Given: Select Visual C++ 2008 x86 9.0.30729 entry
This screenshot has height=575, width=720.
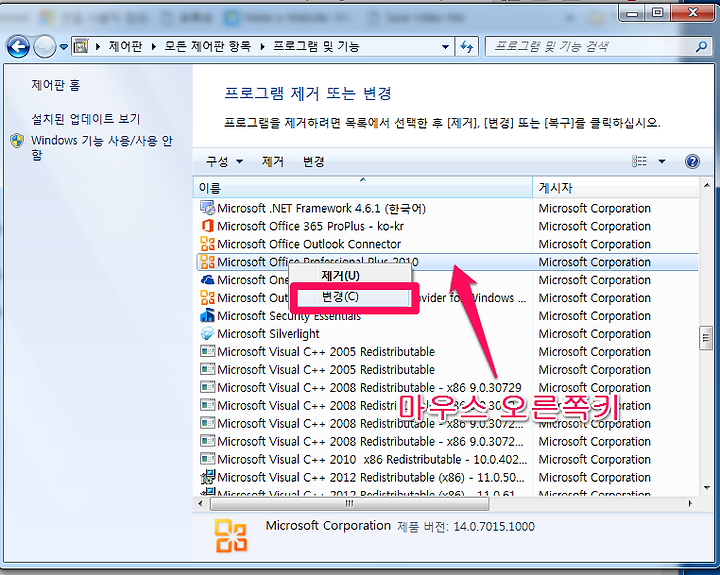Looking at the screenshot, I should 369,388.
